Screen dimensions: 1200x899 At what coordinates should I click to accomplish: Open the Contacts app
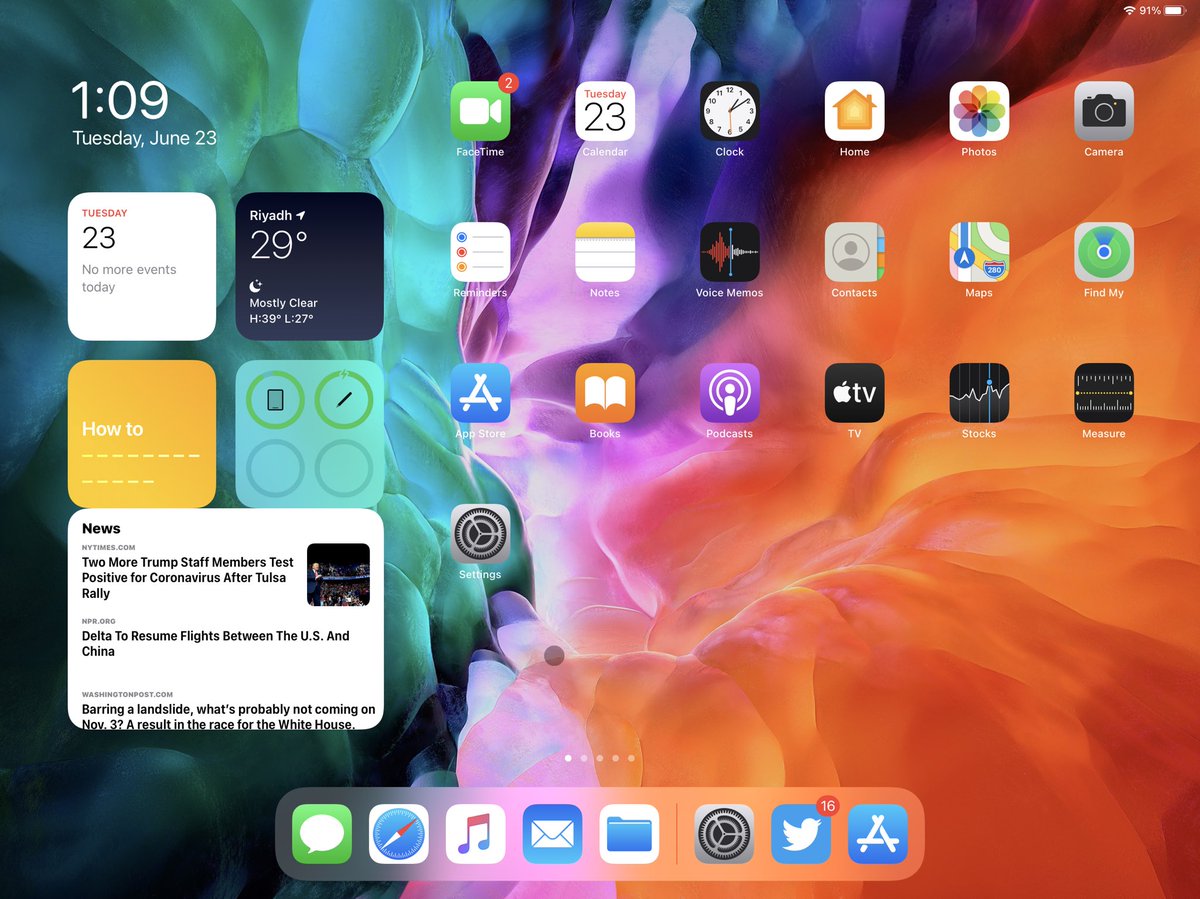tap(854, 252)
